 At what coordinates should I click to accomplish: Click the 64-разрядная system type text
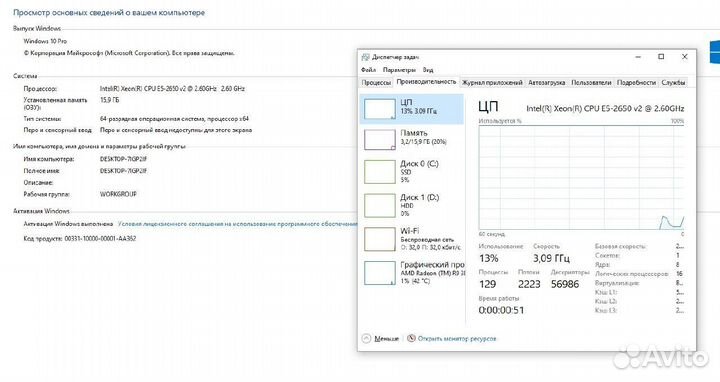tap(174, 119)
